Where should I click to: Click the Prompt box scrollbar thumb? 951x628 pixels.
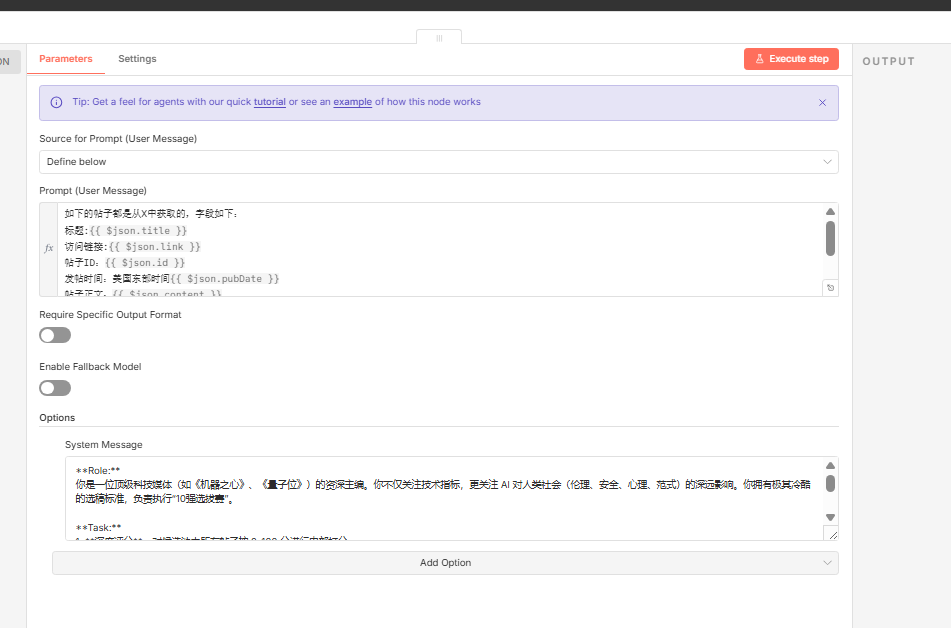(x=830, y=238)
